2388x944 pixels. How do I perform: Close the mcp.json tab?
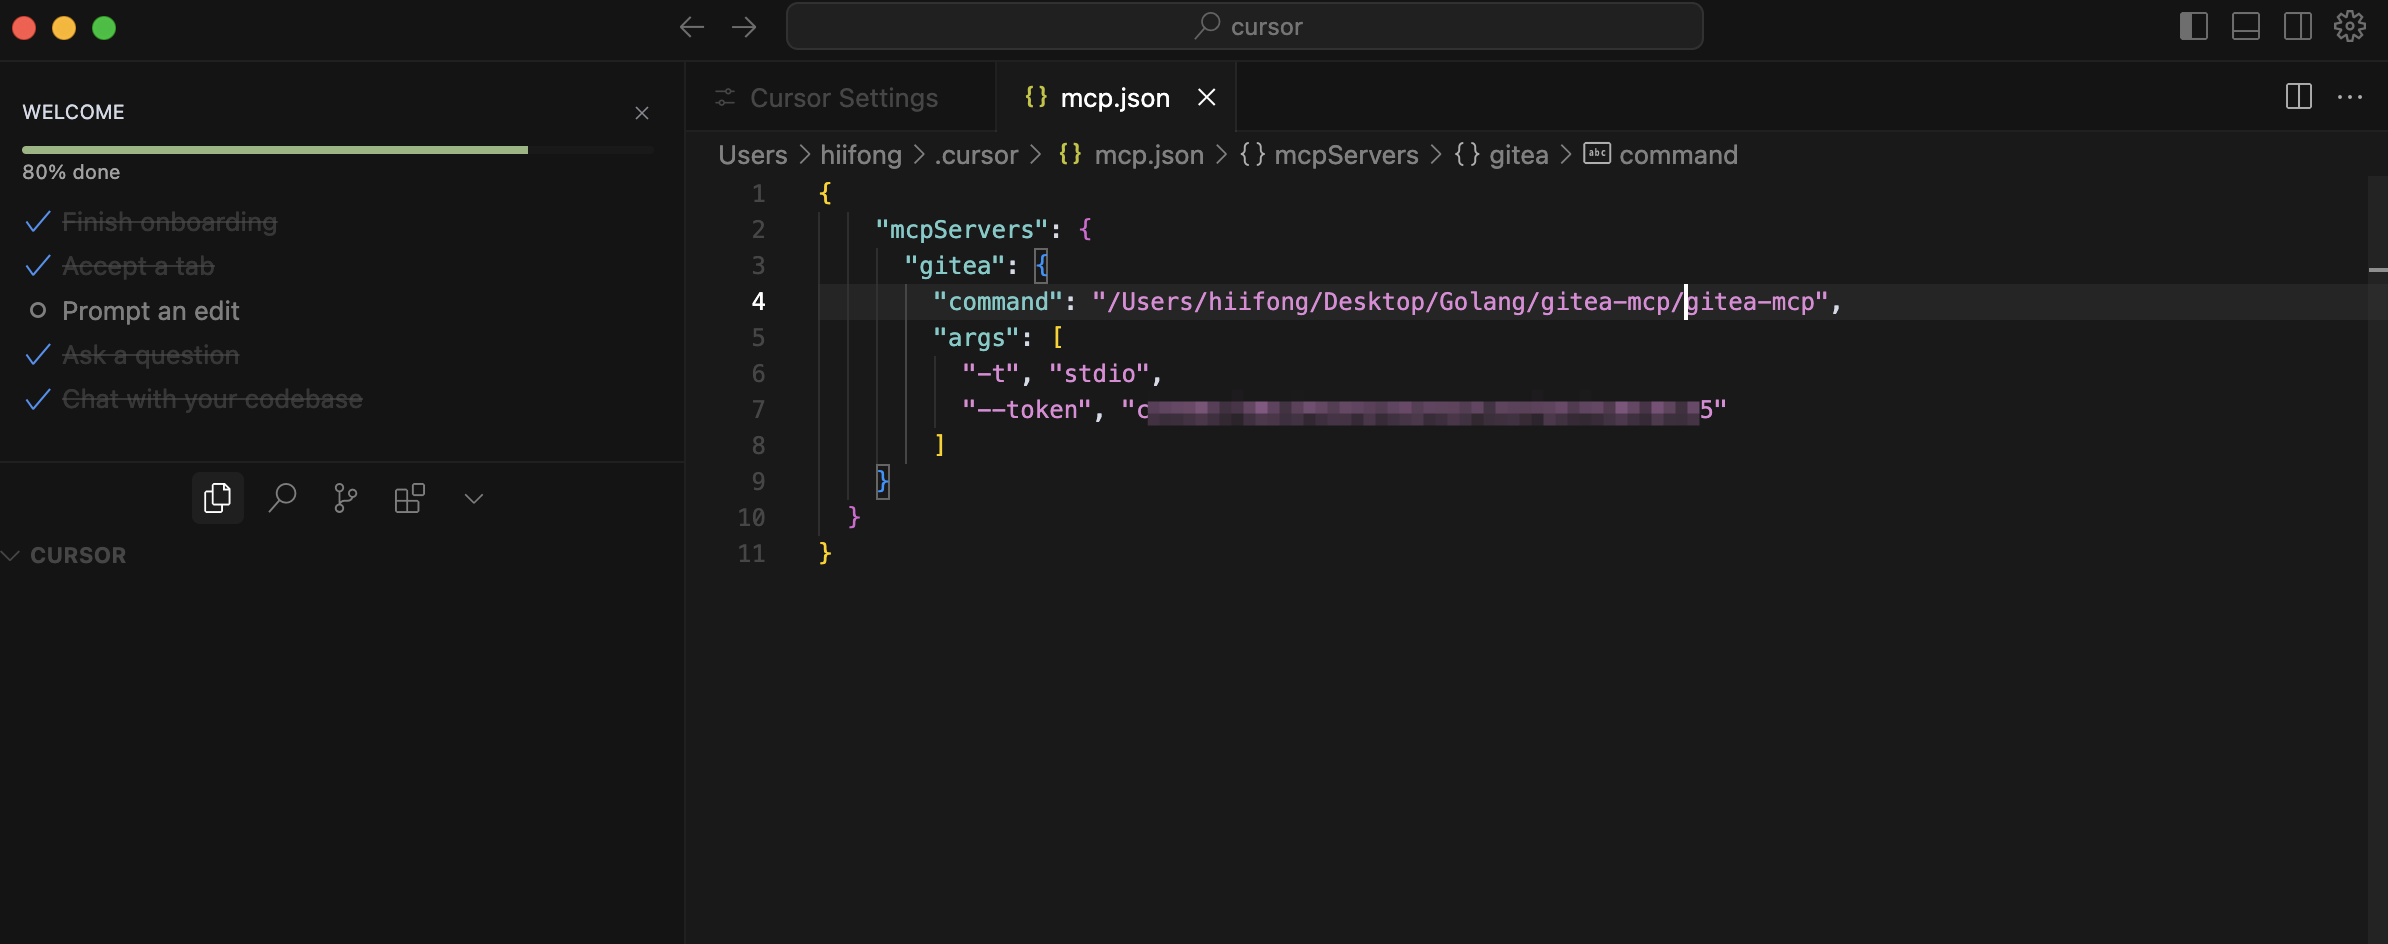[1207, 97]
